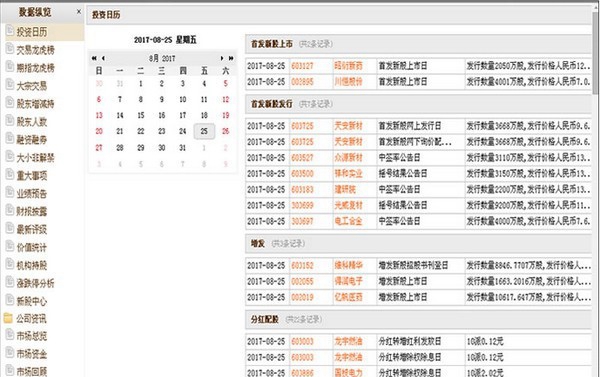Go to the next month in the calendar
The height and width of the screenshot is (377, 600).
222,58
